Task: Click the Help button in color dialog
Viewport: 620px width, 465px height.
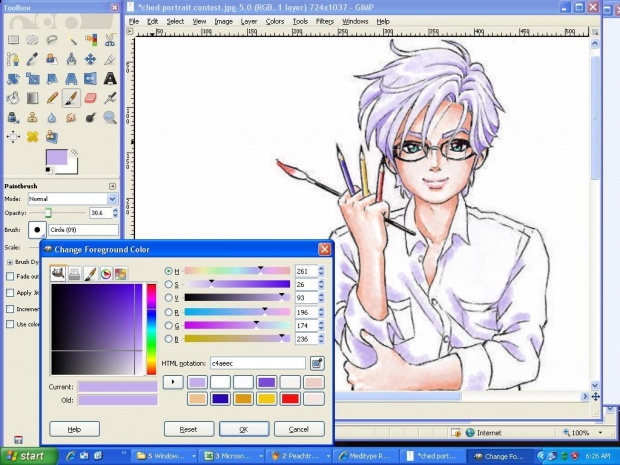Action: pos(74,429)
